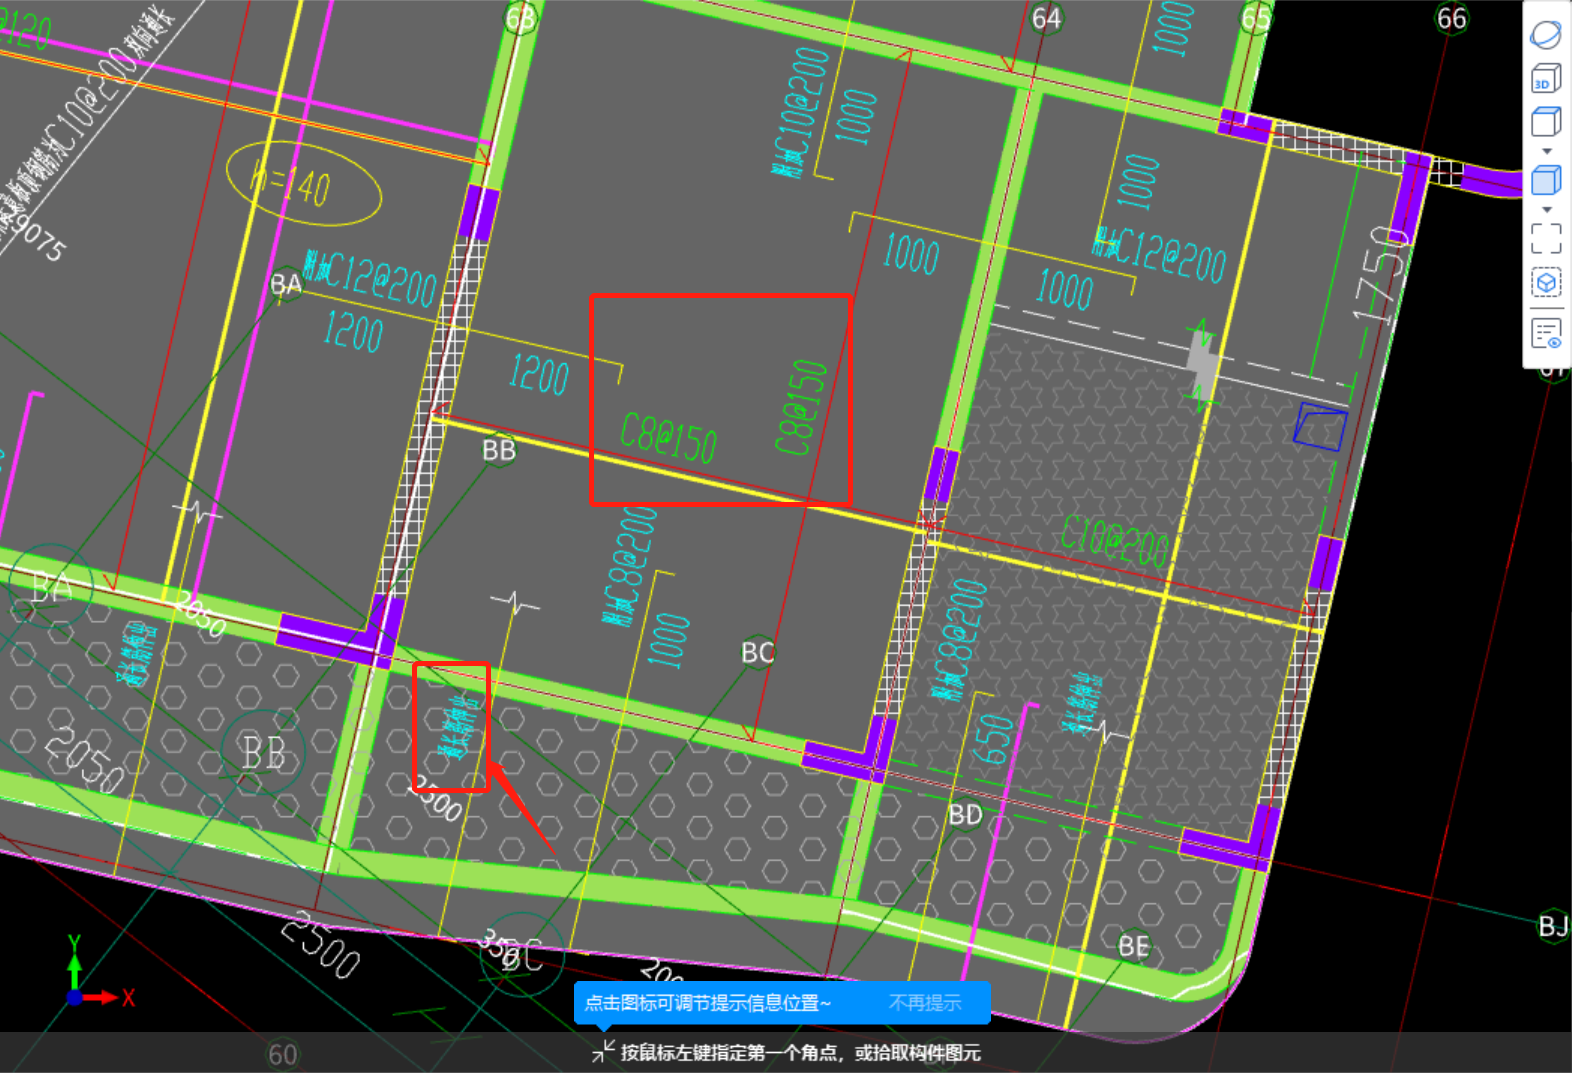Select axis label BJ at right edge

(x=1553, y=926)
